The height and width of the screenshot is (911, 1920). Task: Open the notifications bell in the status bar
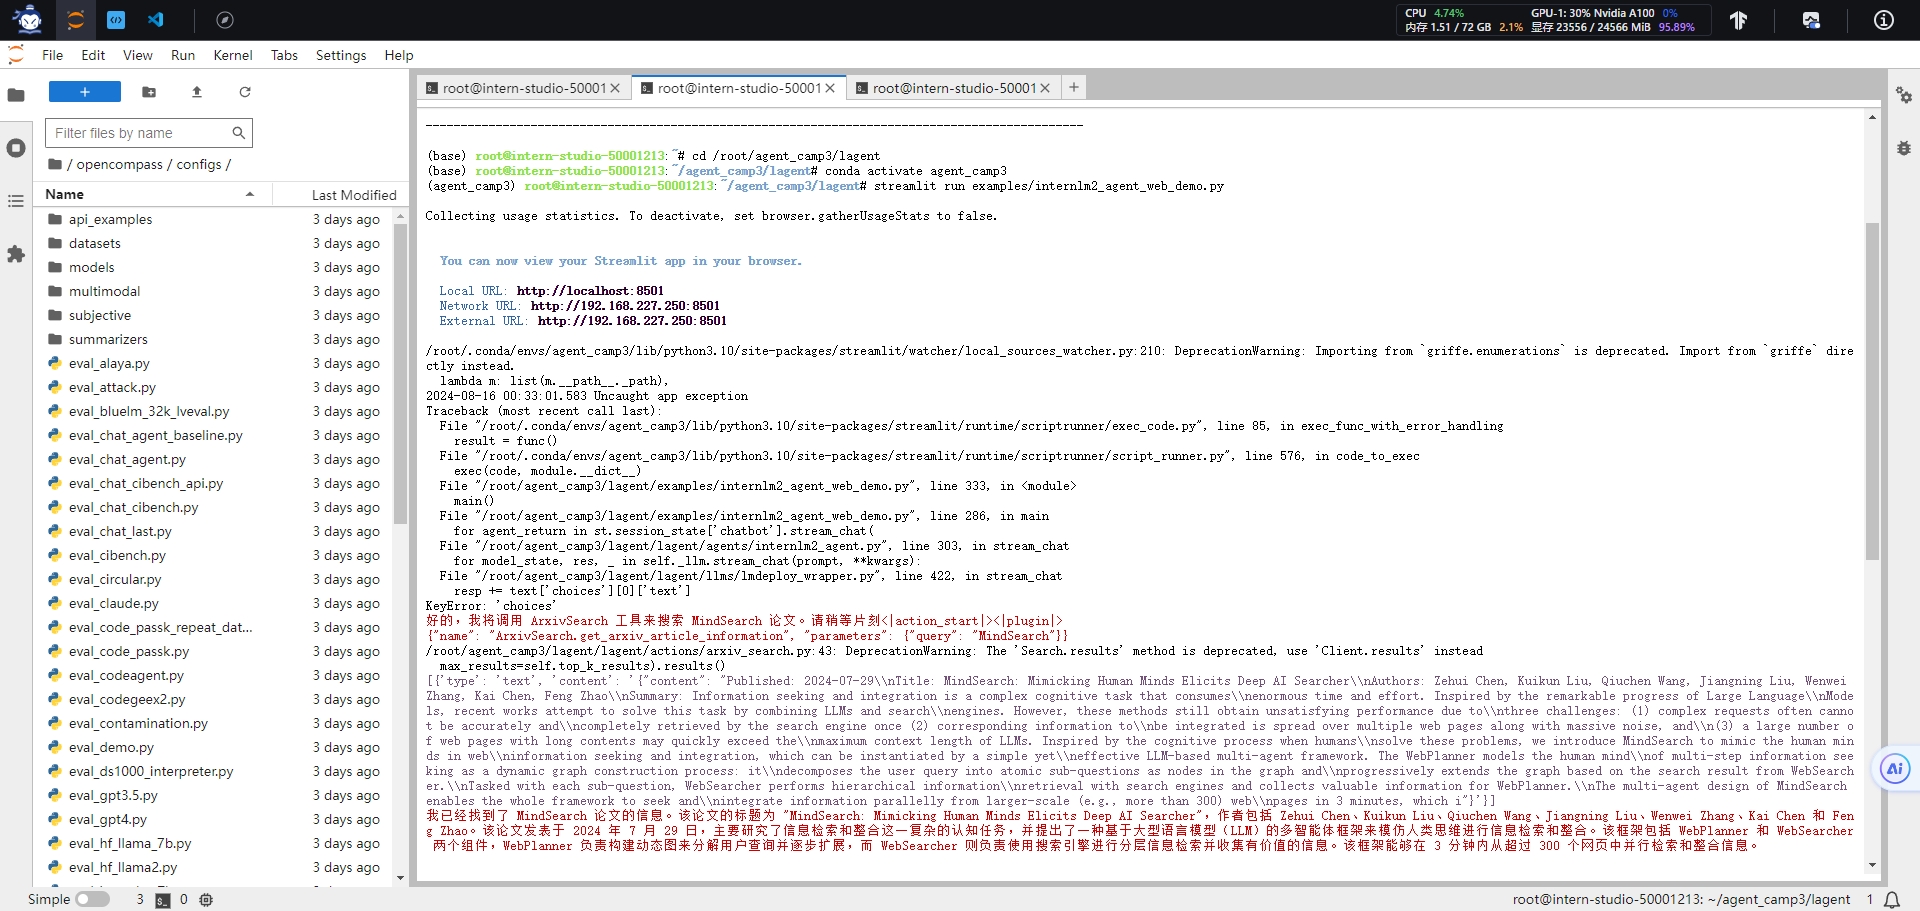click(1892, 900)
